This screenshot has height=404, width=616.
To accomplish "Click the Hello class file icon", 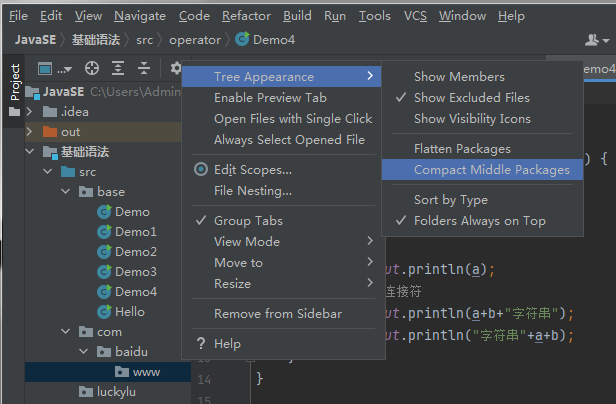I will click(x=103, y=311).
